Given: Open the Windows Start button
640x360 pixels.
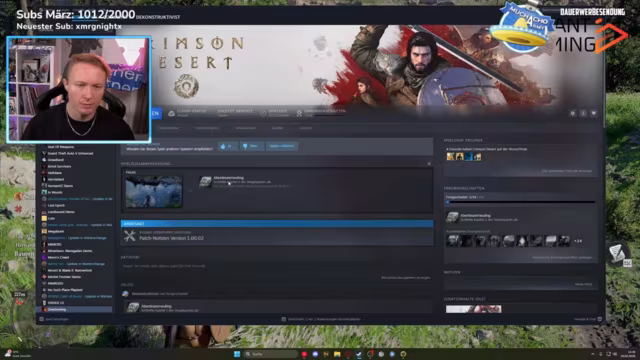Looking at the screenshot, I should pyautogui.click(x=237, y=354).
